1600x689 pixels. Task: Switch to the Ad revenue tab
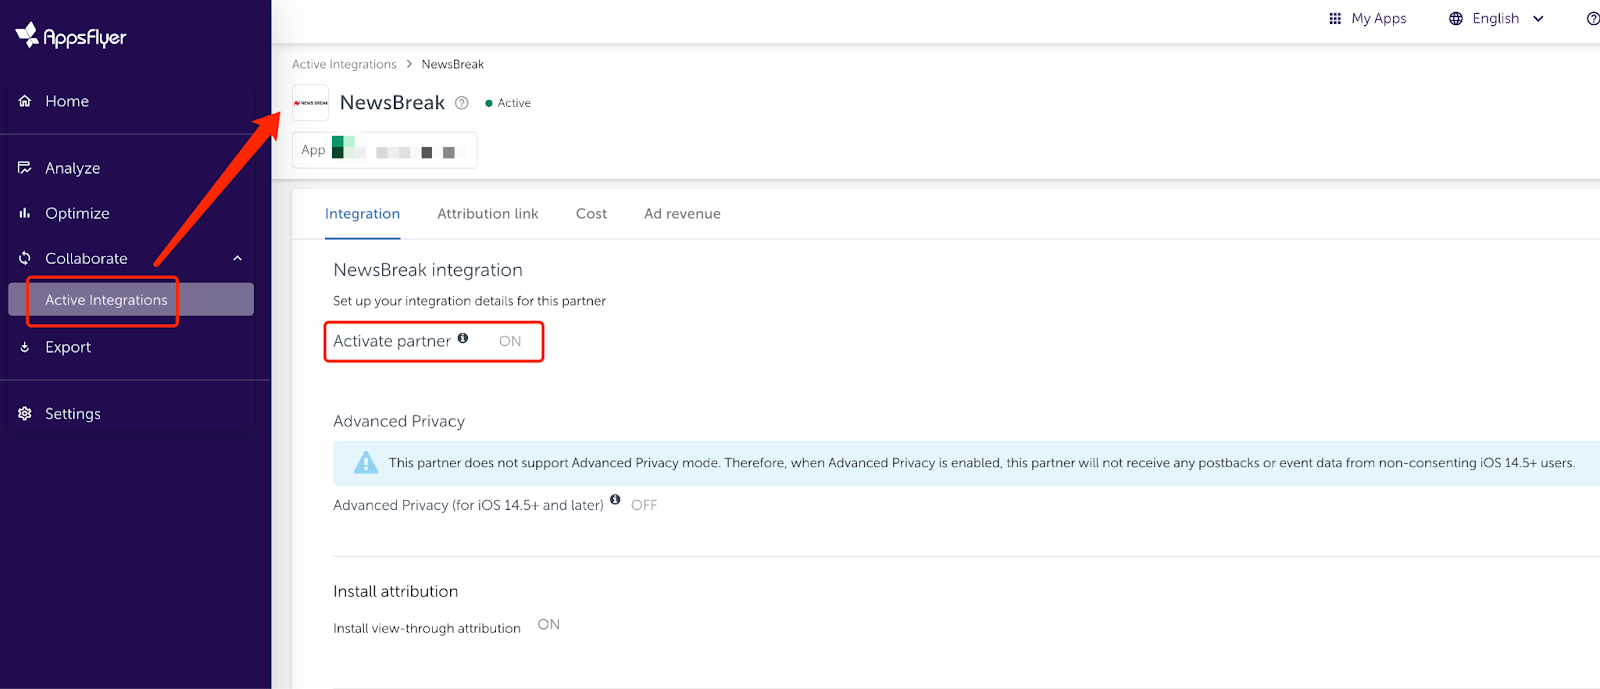point(682,214)
